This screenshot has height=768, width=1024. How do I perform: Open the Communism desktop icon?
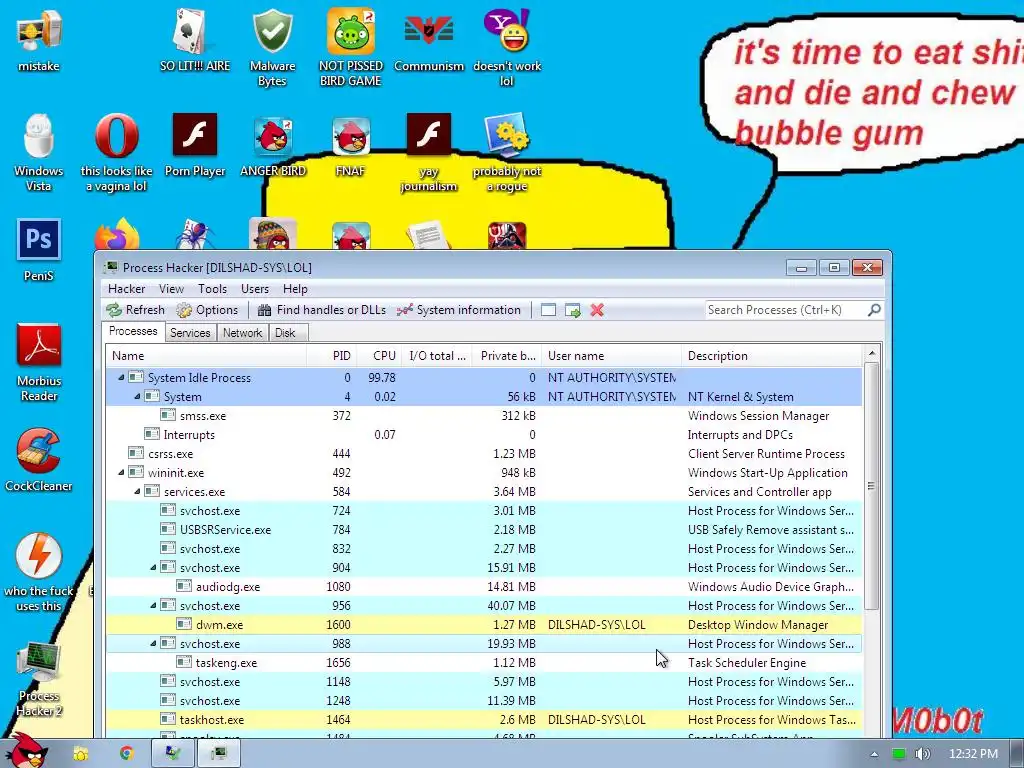point(429,39)
